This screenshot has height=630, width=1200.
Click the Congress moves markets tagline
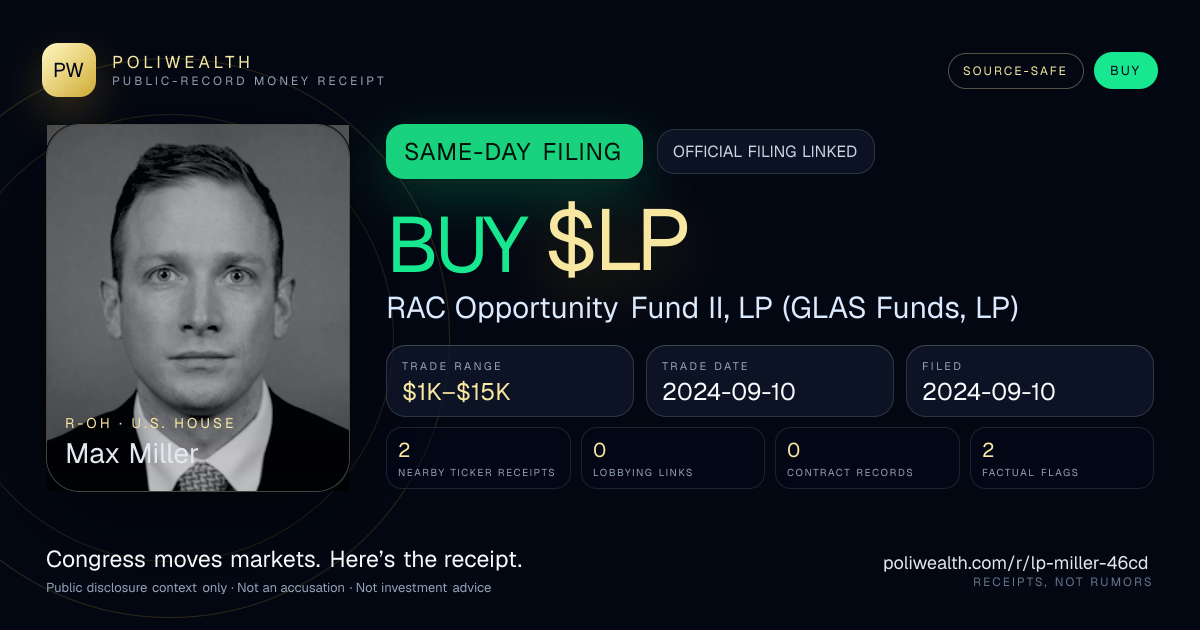284,560
